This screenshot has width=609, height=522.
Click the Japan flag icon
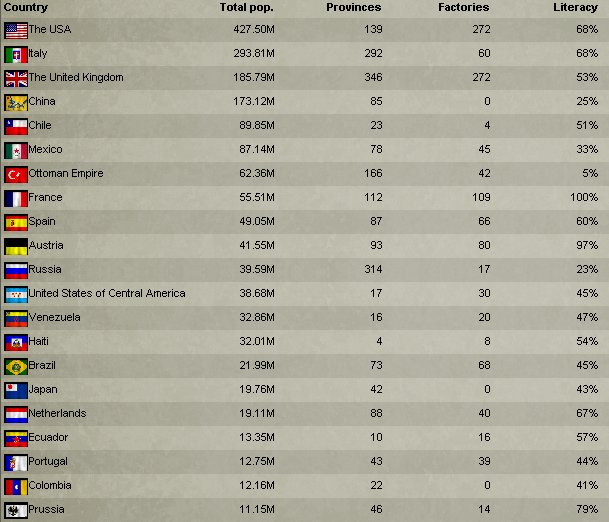[15, 390]
